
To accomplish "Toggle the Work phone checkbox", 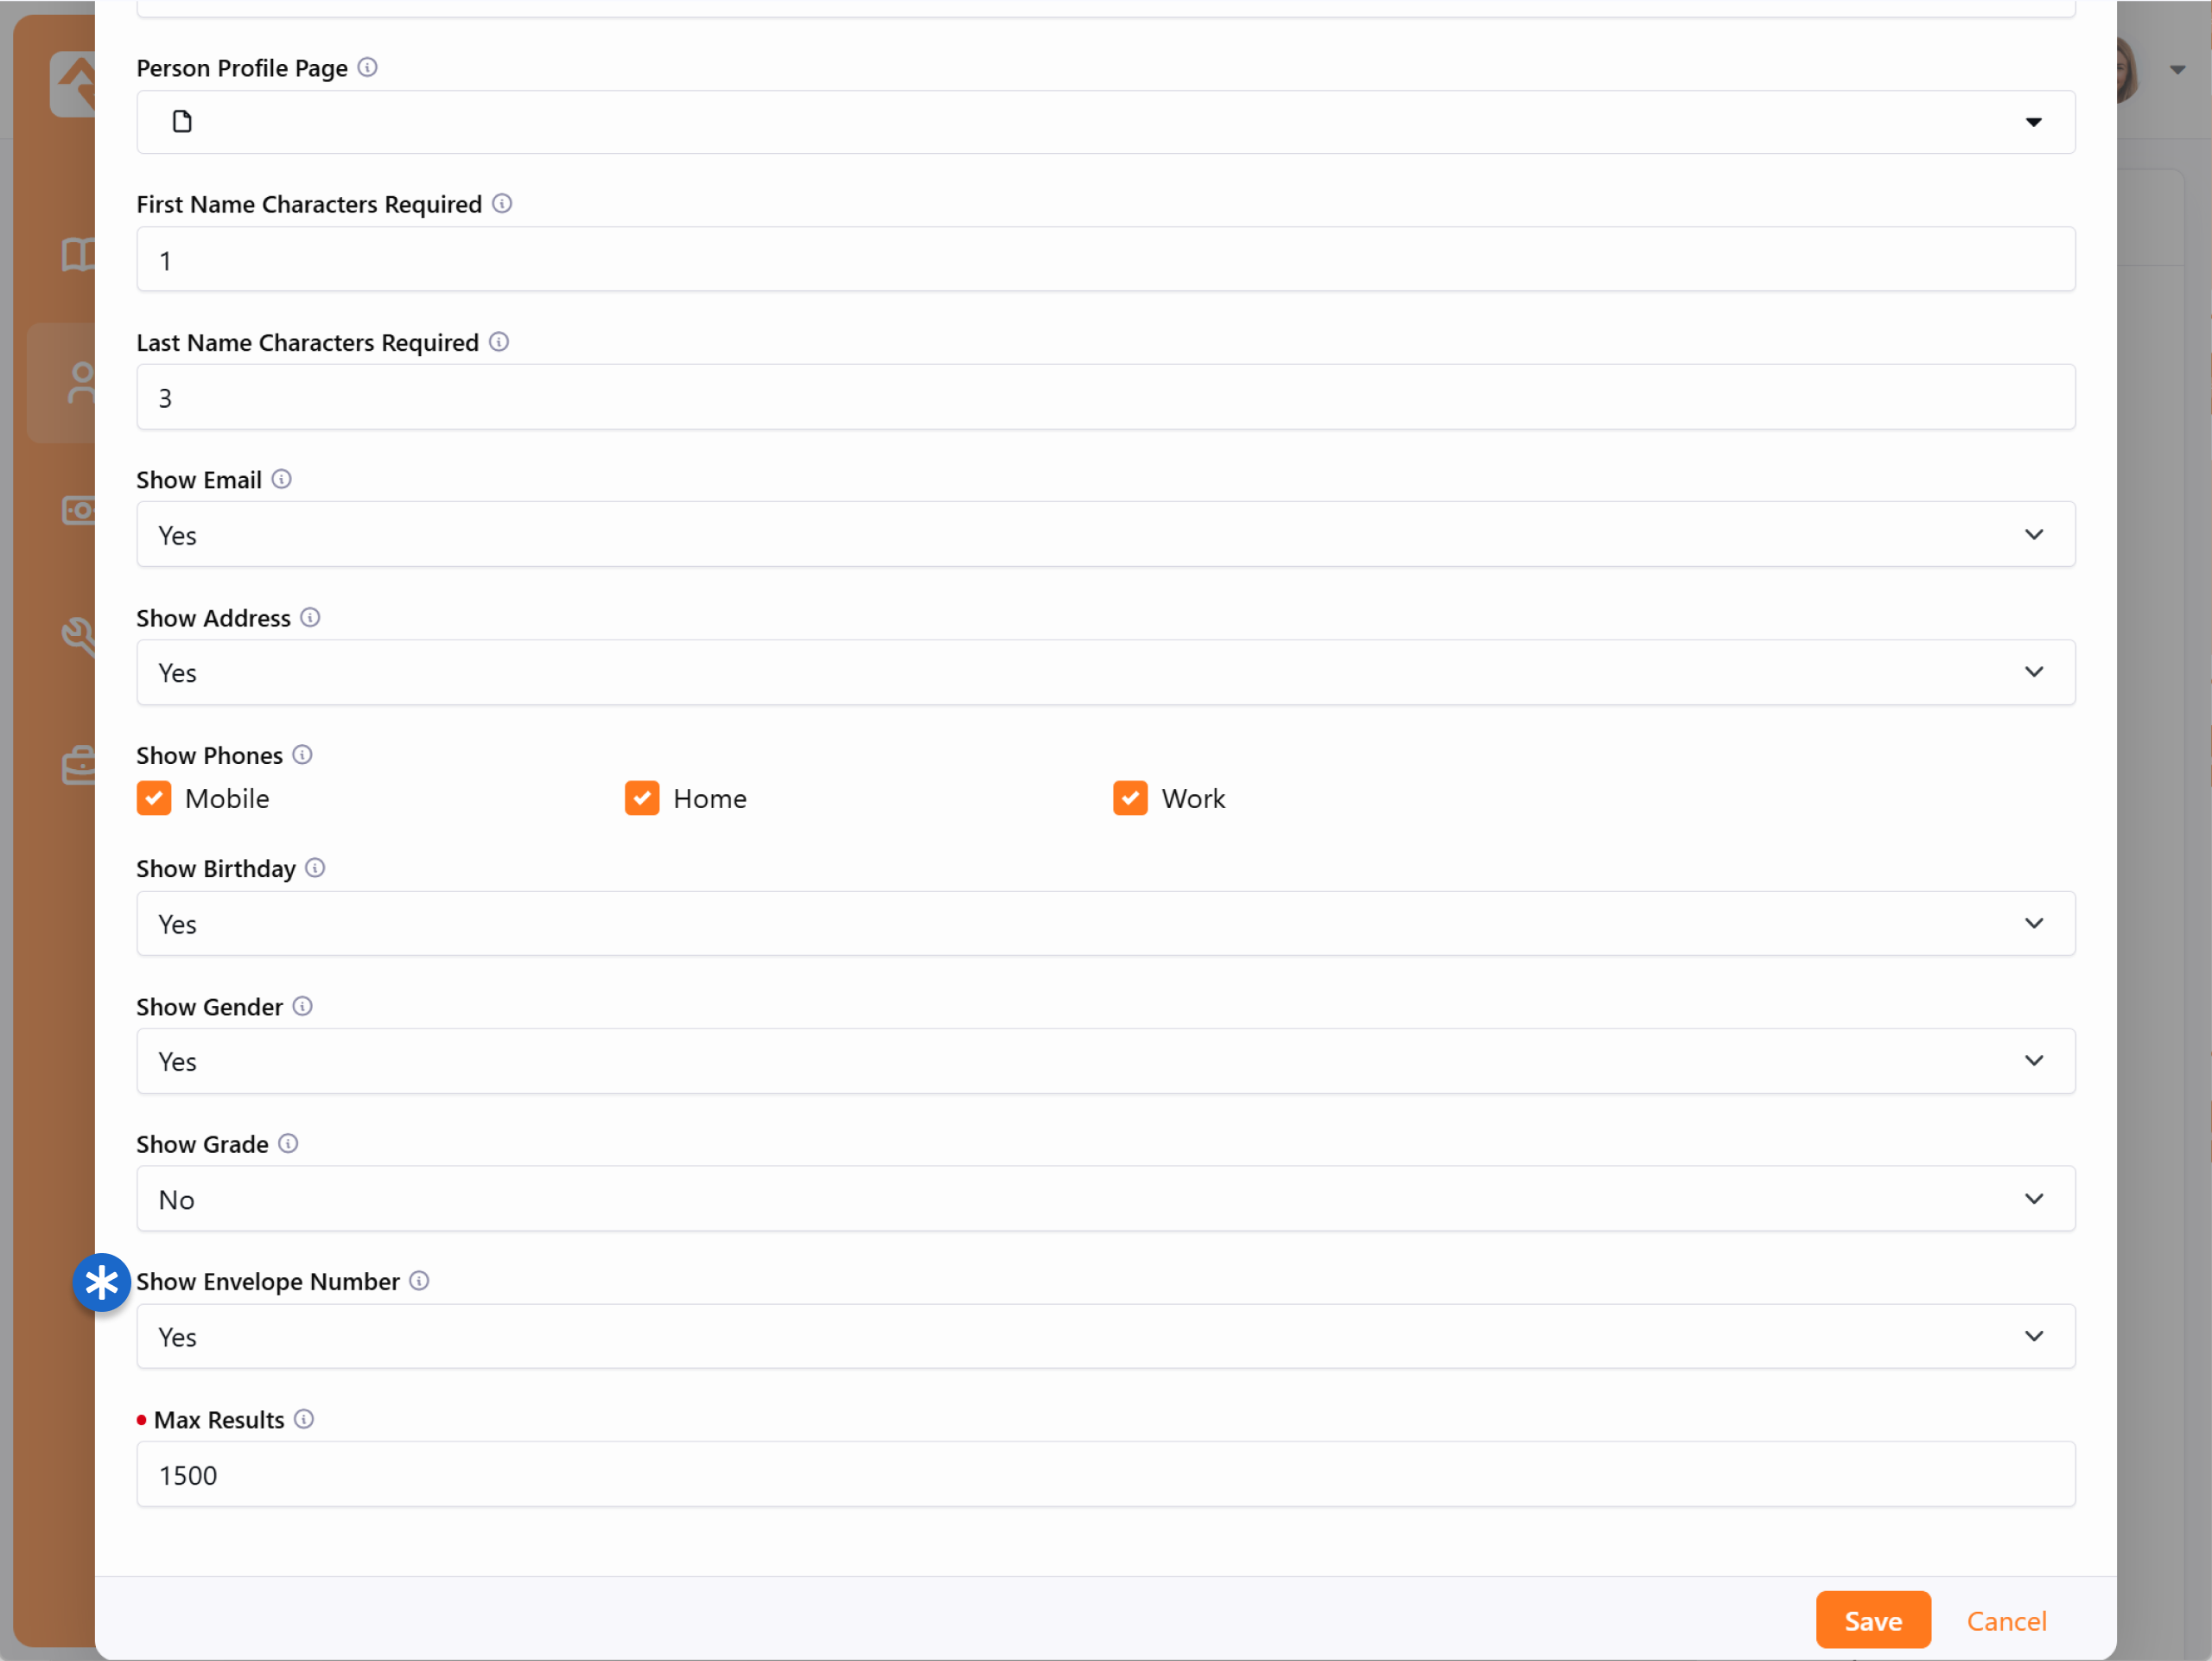I will tap(1130, 799).
